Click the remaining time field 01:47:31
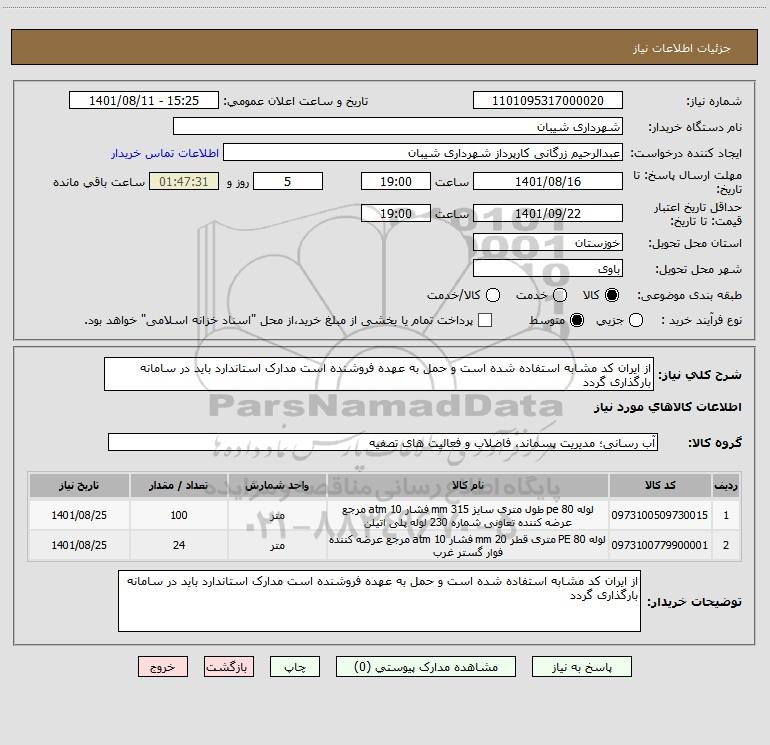Viewport: 770px width, 745px height. pos(184,181)
